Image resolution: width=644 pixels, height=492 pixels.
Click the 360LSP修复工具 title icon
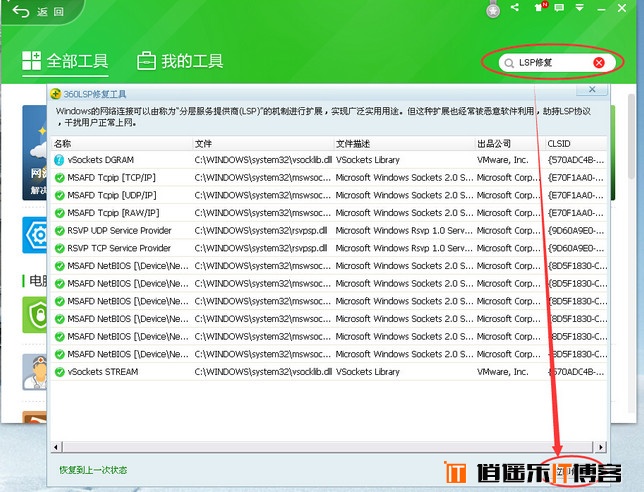(x=55, y=94)
